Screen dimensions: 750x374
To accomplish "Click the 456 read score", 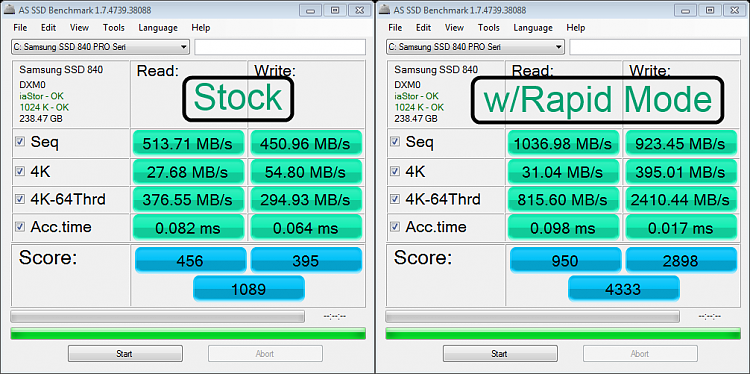I will [190, 260].
